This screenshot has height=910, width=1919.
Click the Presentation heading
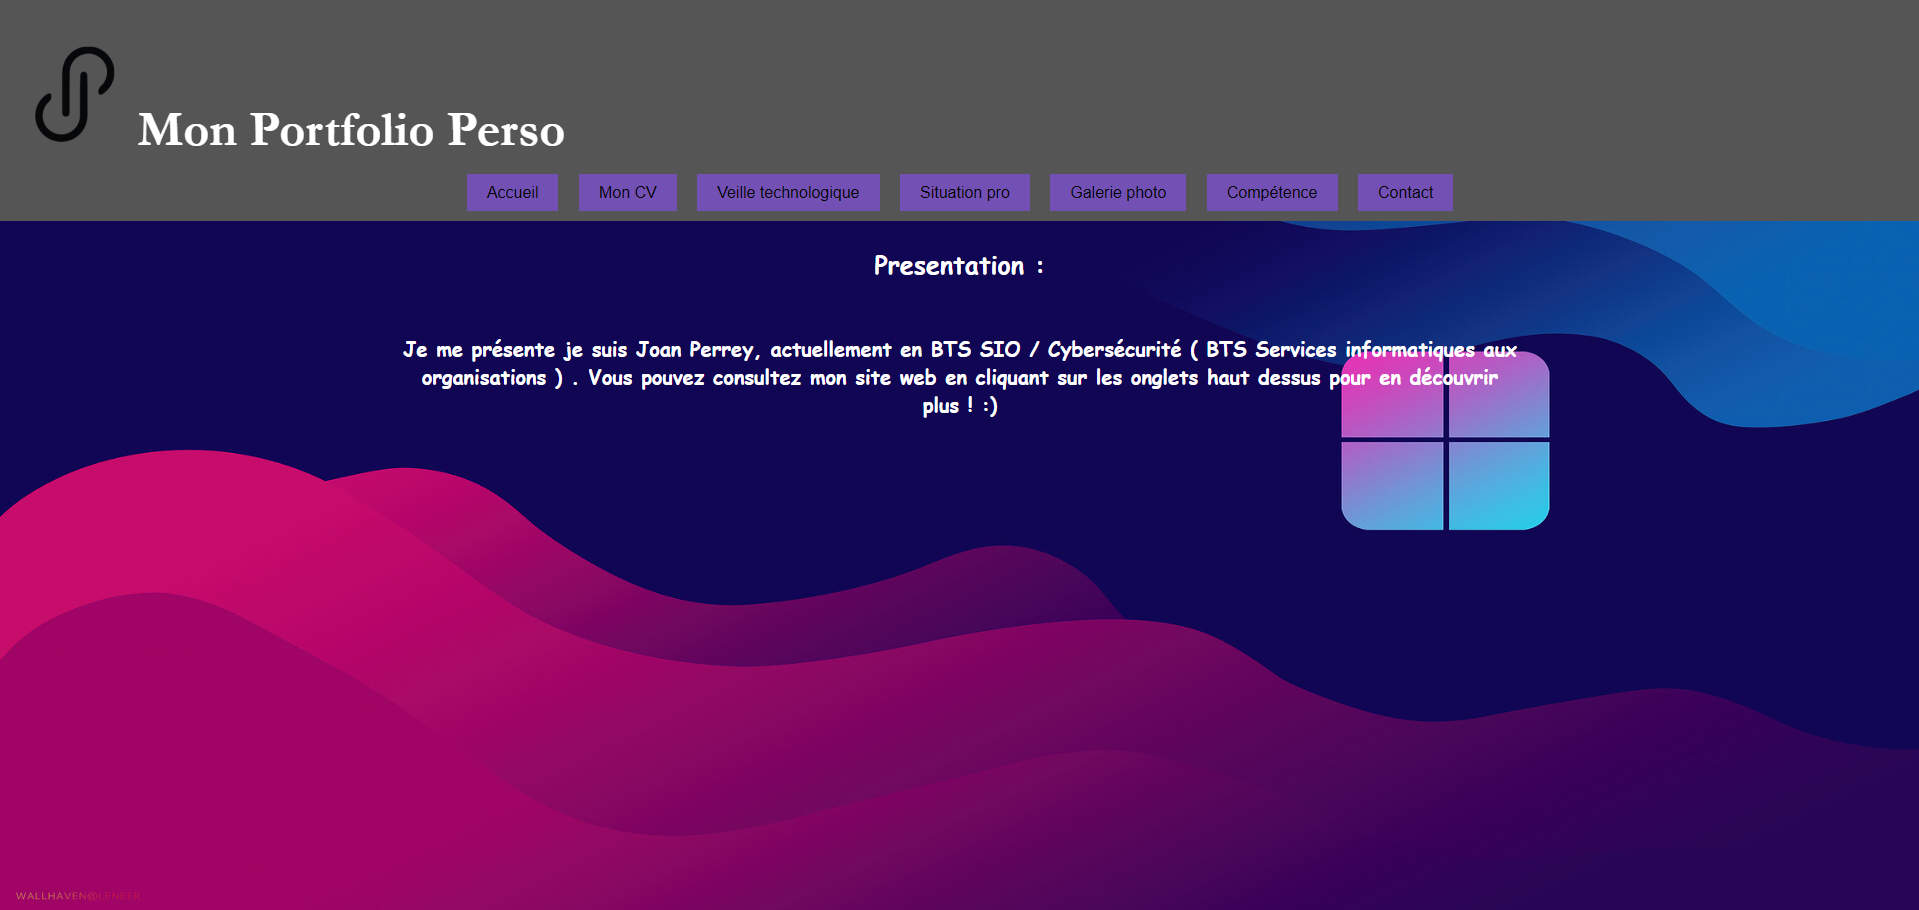click(959, 266)
